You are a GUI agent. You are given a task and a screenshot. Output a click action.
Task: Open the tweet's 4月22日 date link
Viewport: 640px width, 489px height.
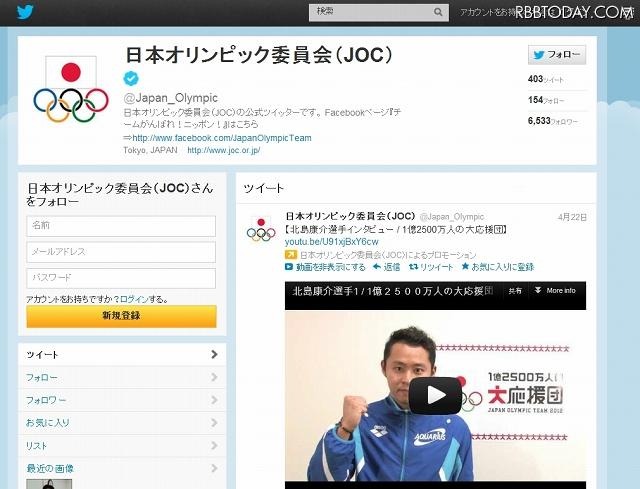[x=572, y=217]
